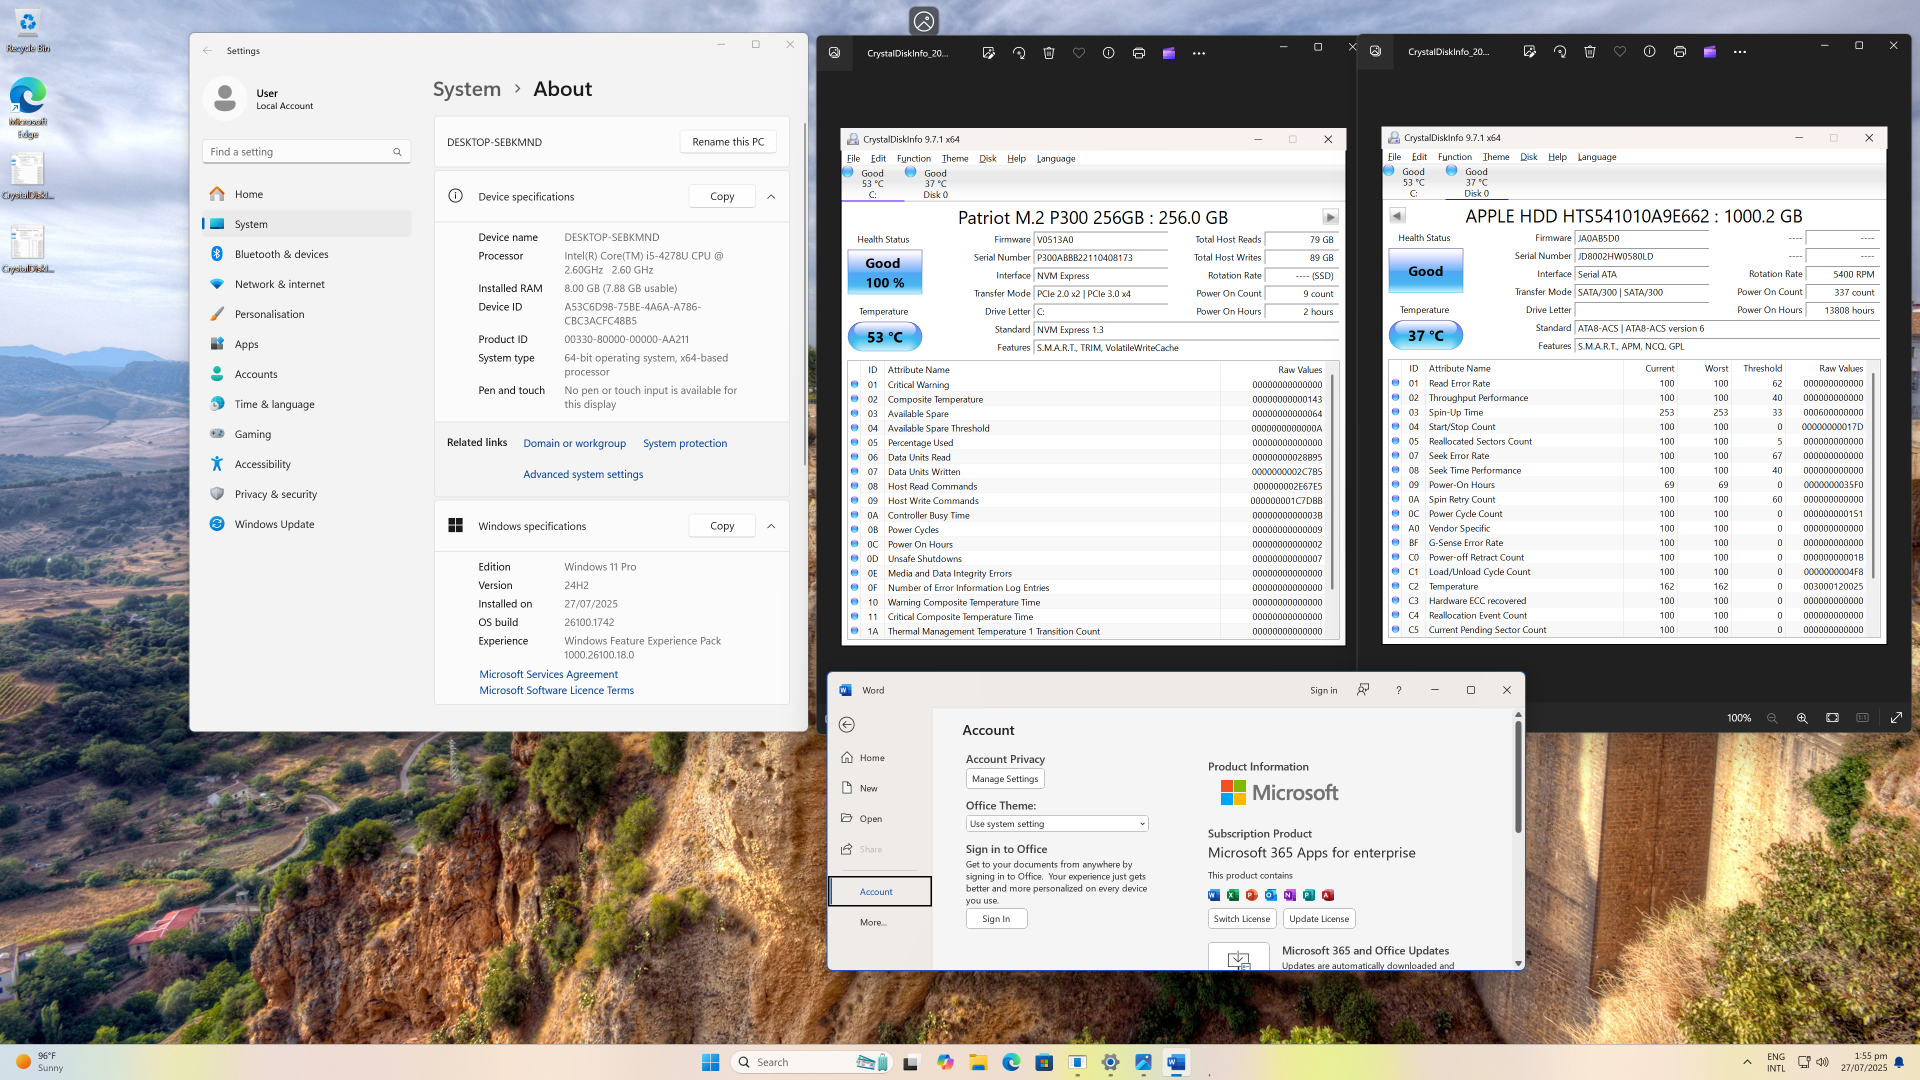Copy the Windows specifications
The width and height of the screenshot is (1920, 1080).
point(722,526)
